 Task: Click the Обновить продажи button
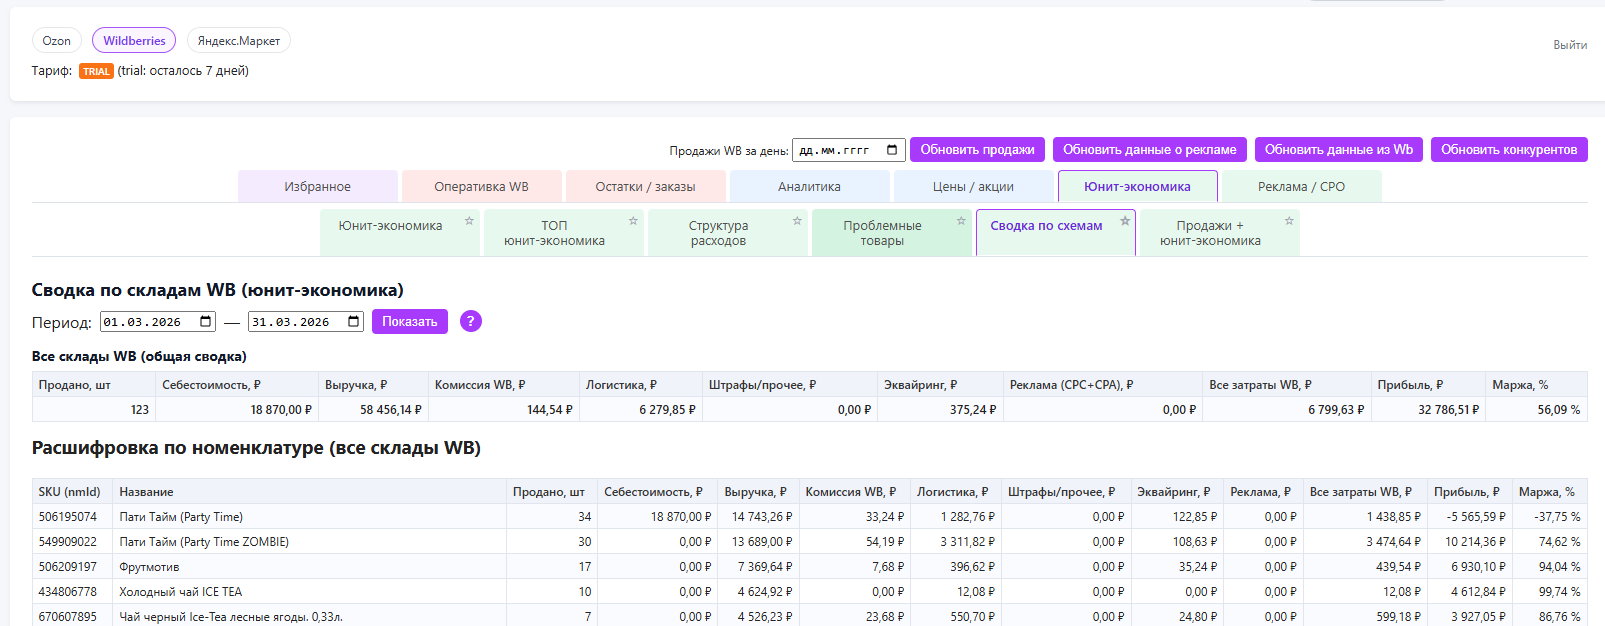click(978, 150)
